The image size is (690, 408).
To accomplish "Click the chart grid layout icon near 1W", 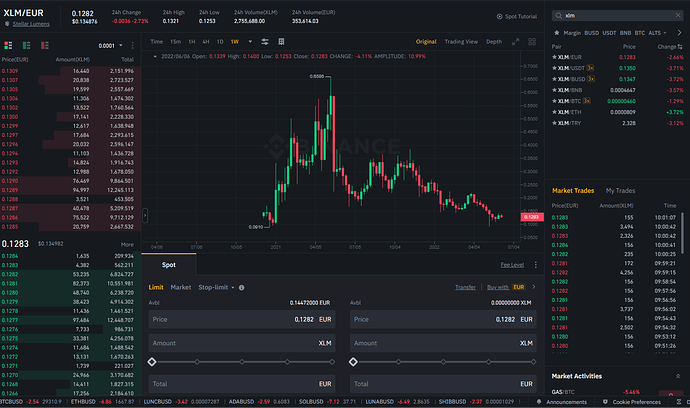I will click(x=281, y=42).
